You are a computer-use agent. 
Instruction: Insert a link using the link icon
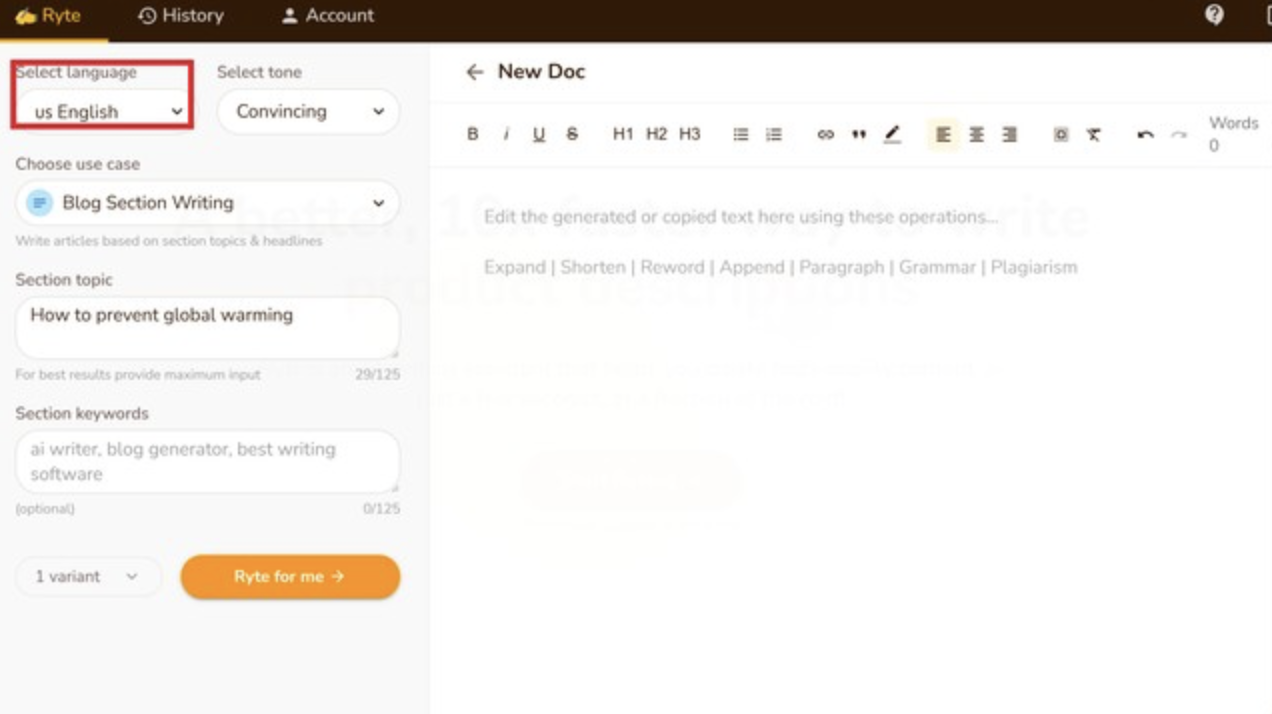(x=825, y=134)
